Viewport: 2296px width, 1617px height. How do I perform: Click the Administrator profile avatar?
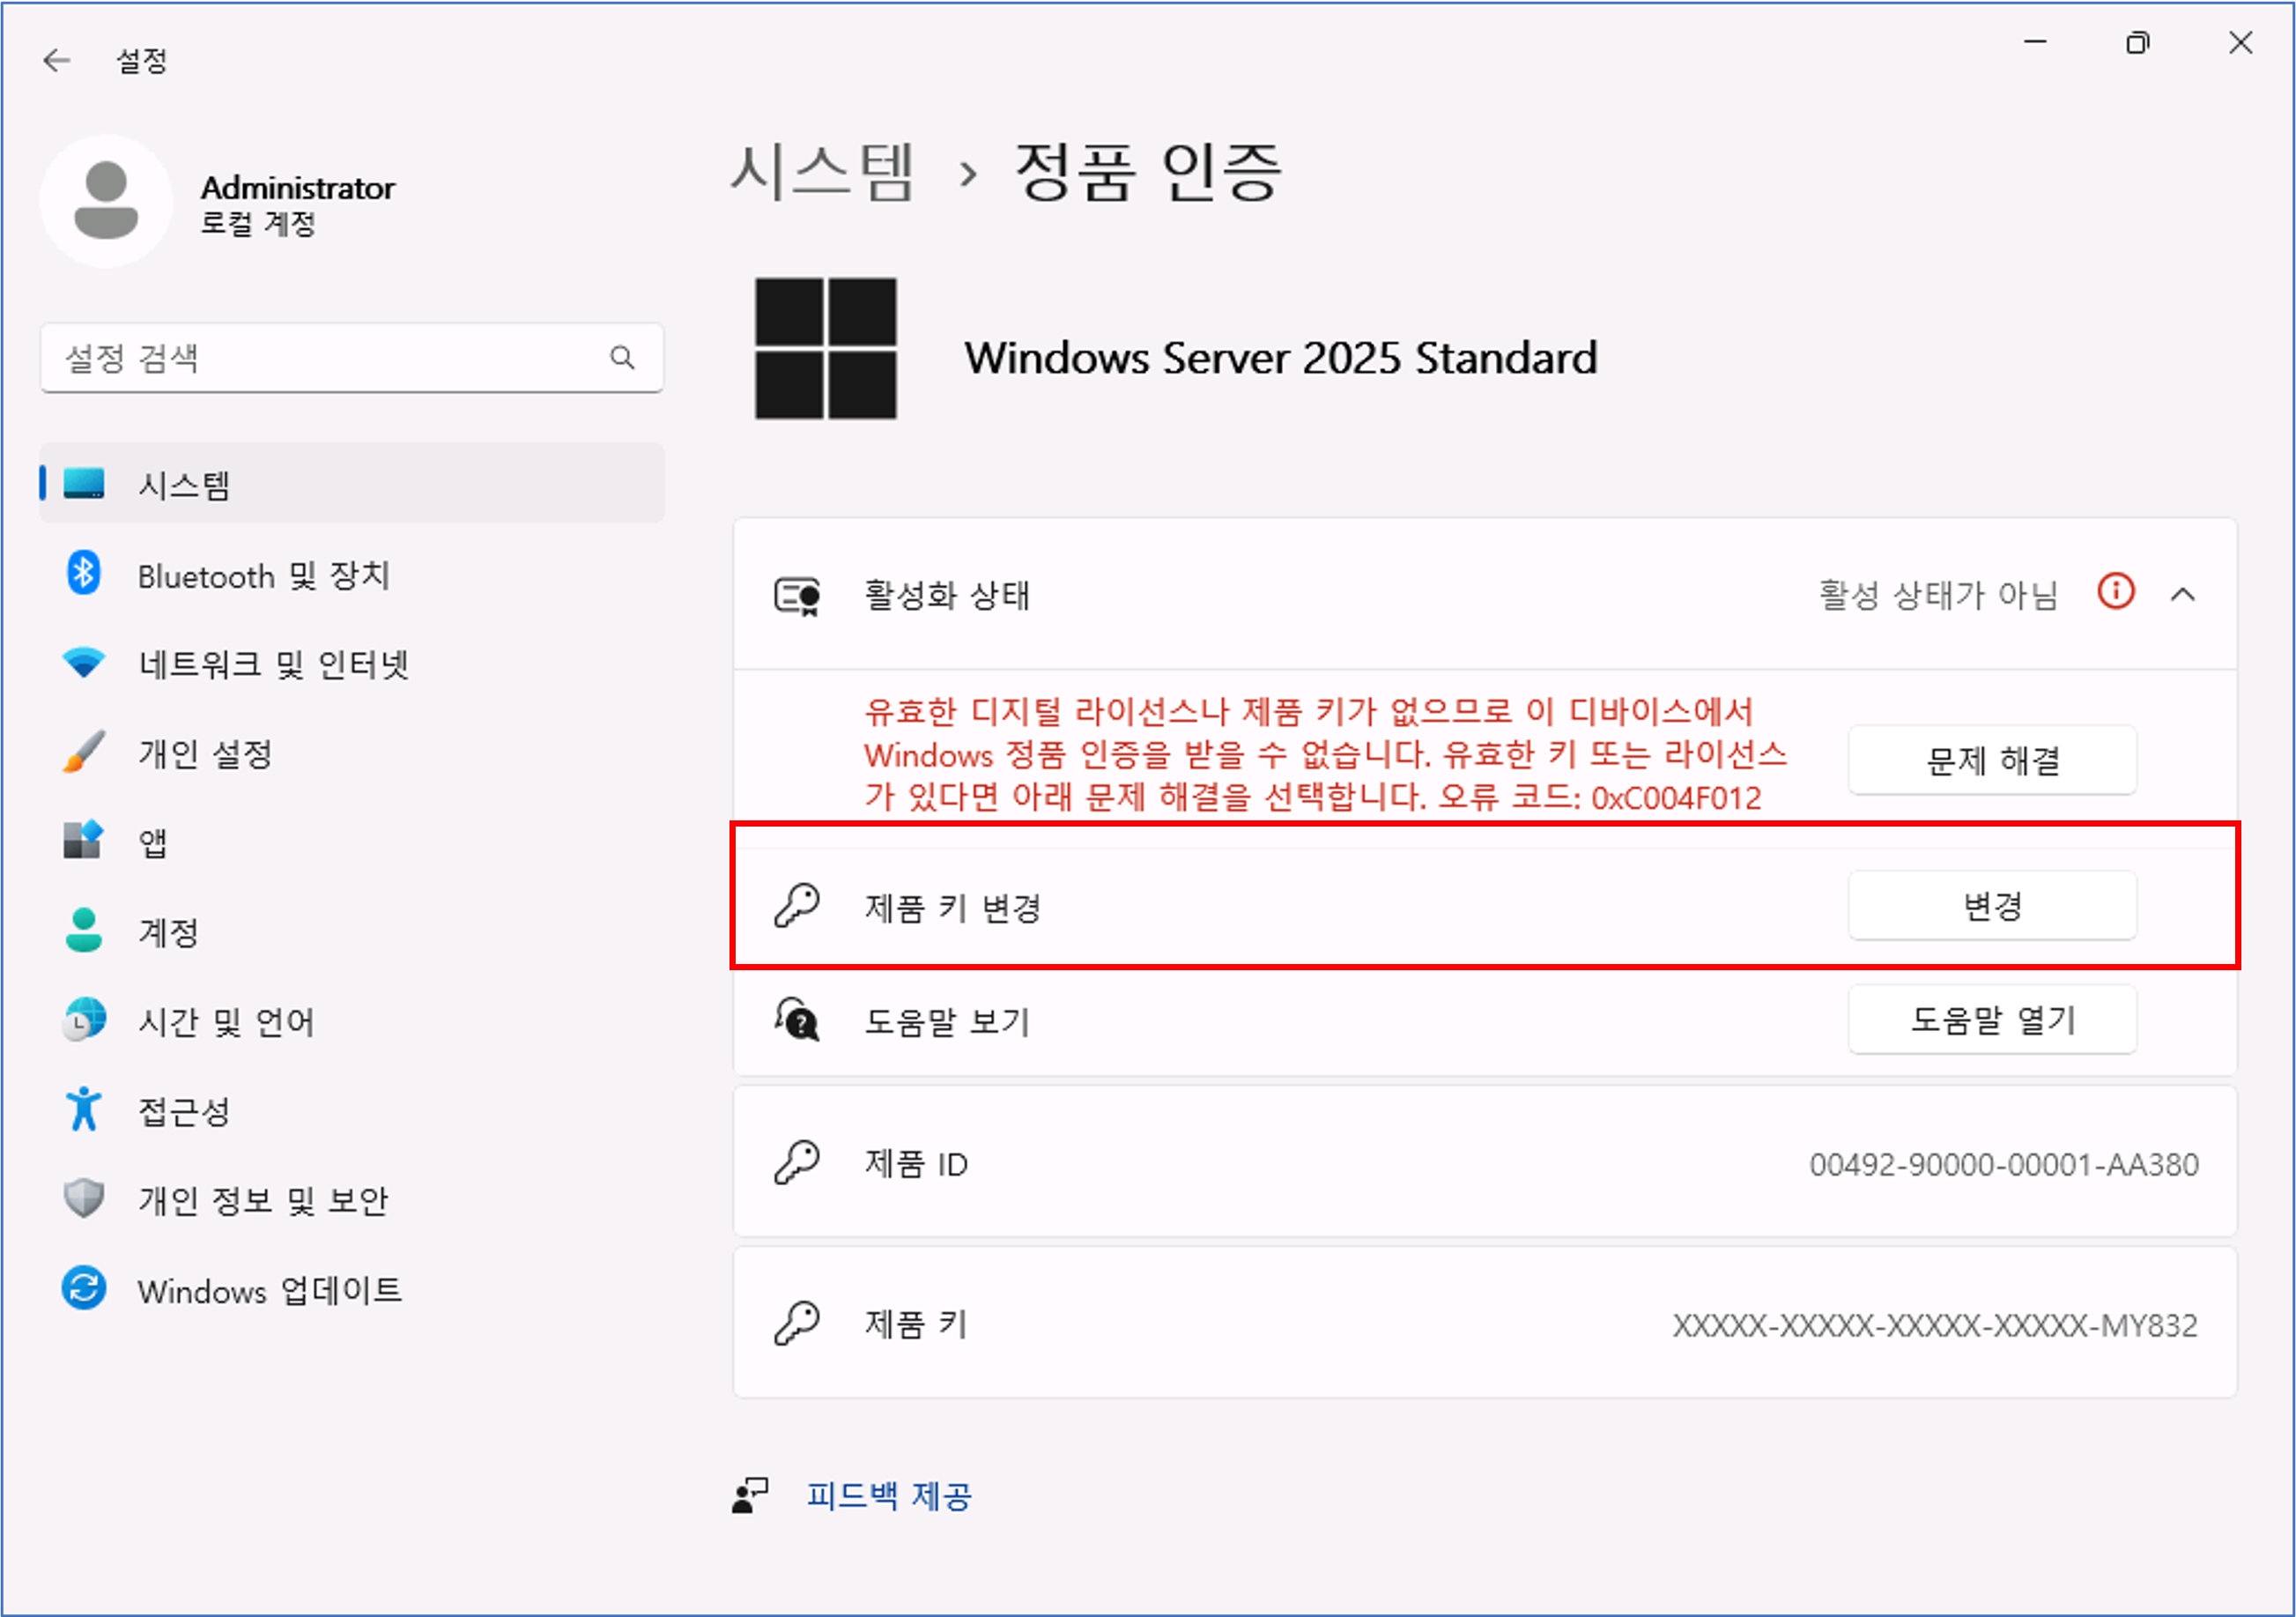(x=106, y=201)
